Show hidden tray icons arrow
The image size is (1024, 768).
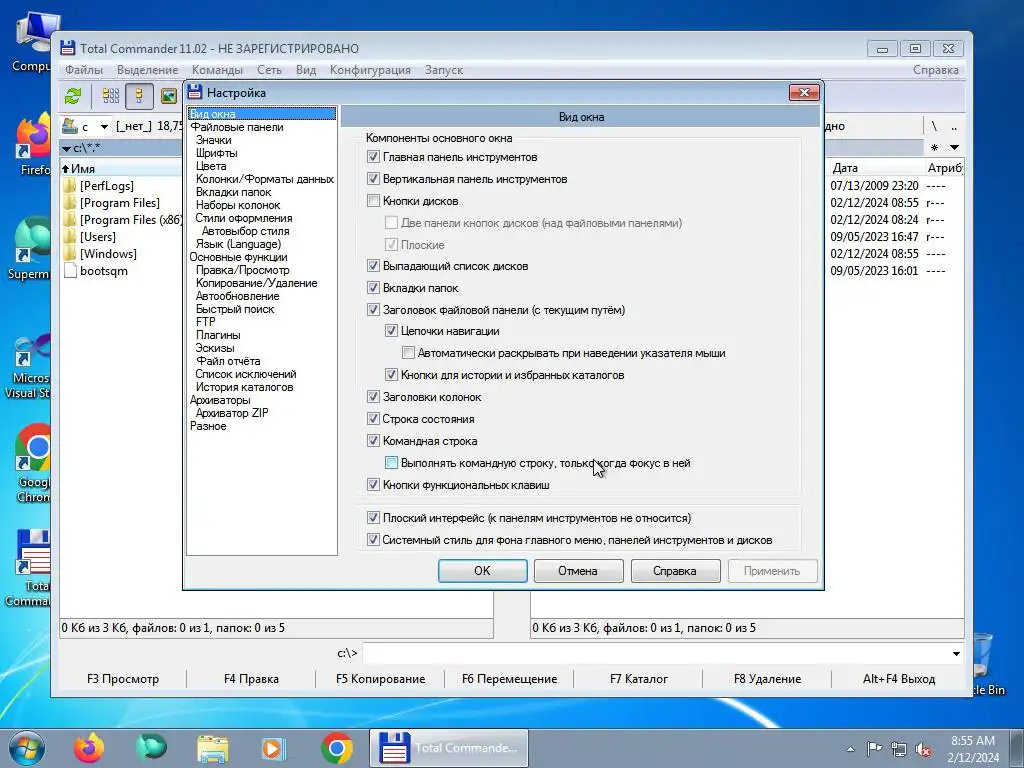(x=850, y=749)
